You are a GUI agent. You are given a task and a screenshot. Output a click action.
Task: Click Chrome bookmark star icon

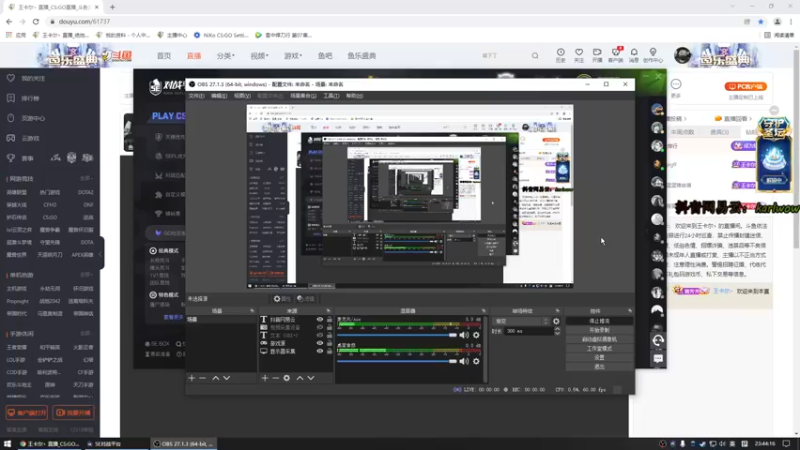tap(761, 21)
